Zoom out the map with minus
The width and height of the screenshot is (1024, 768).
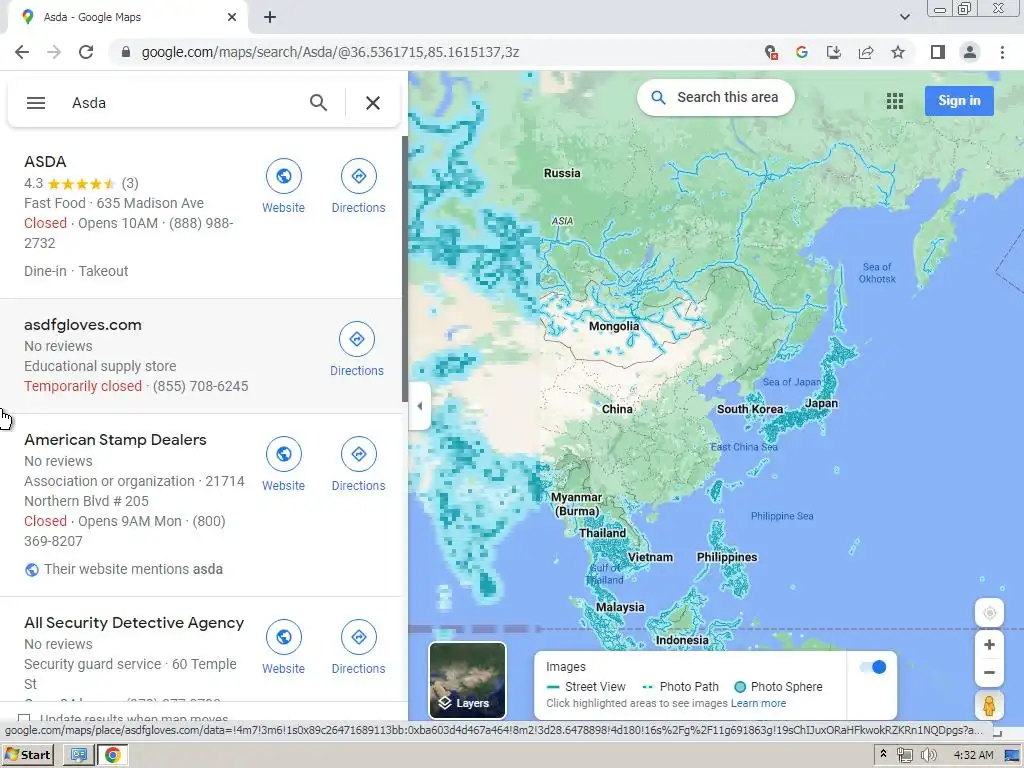pos(989,672)
